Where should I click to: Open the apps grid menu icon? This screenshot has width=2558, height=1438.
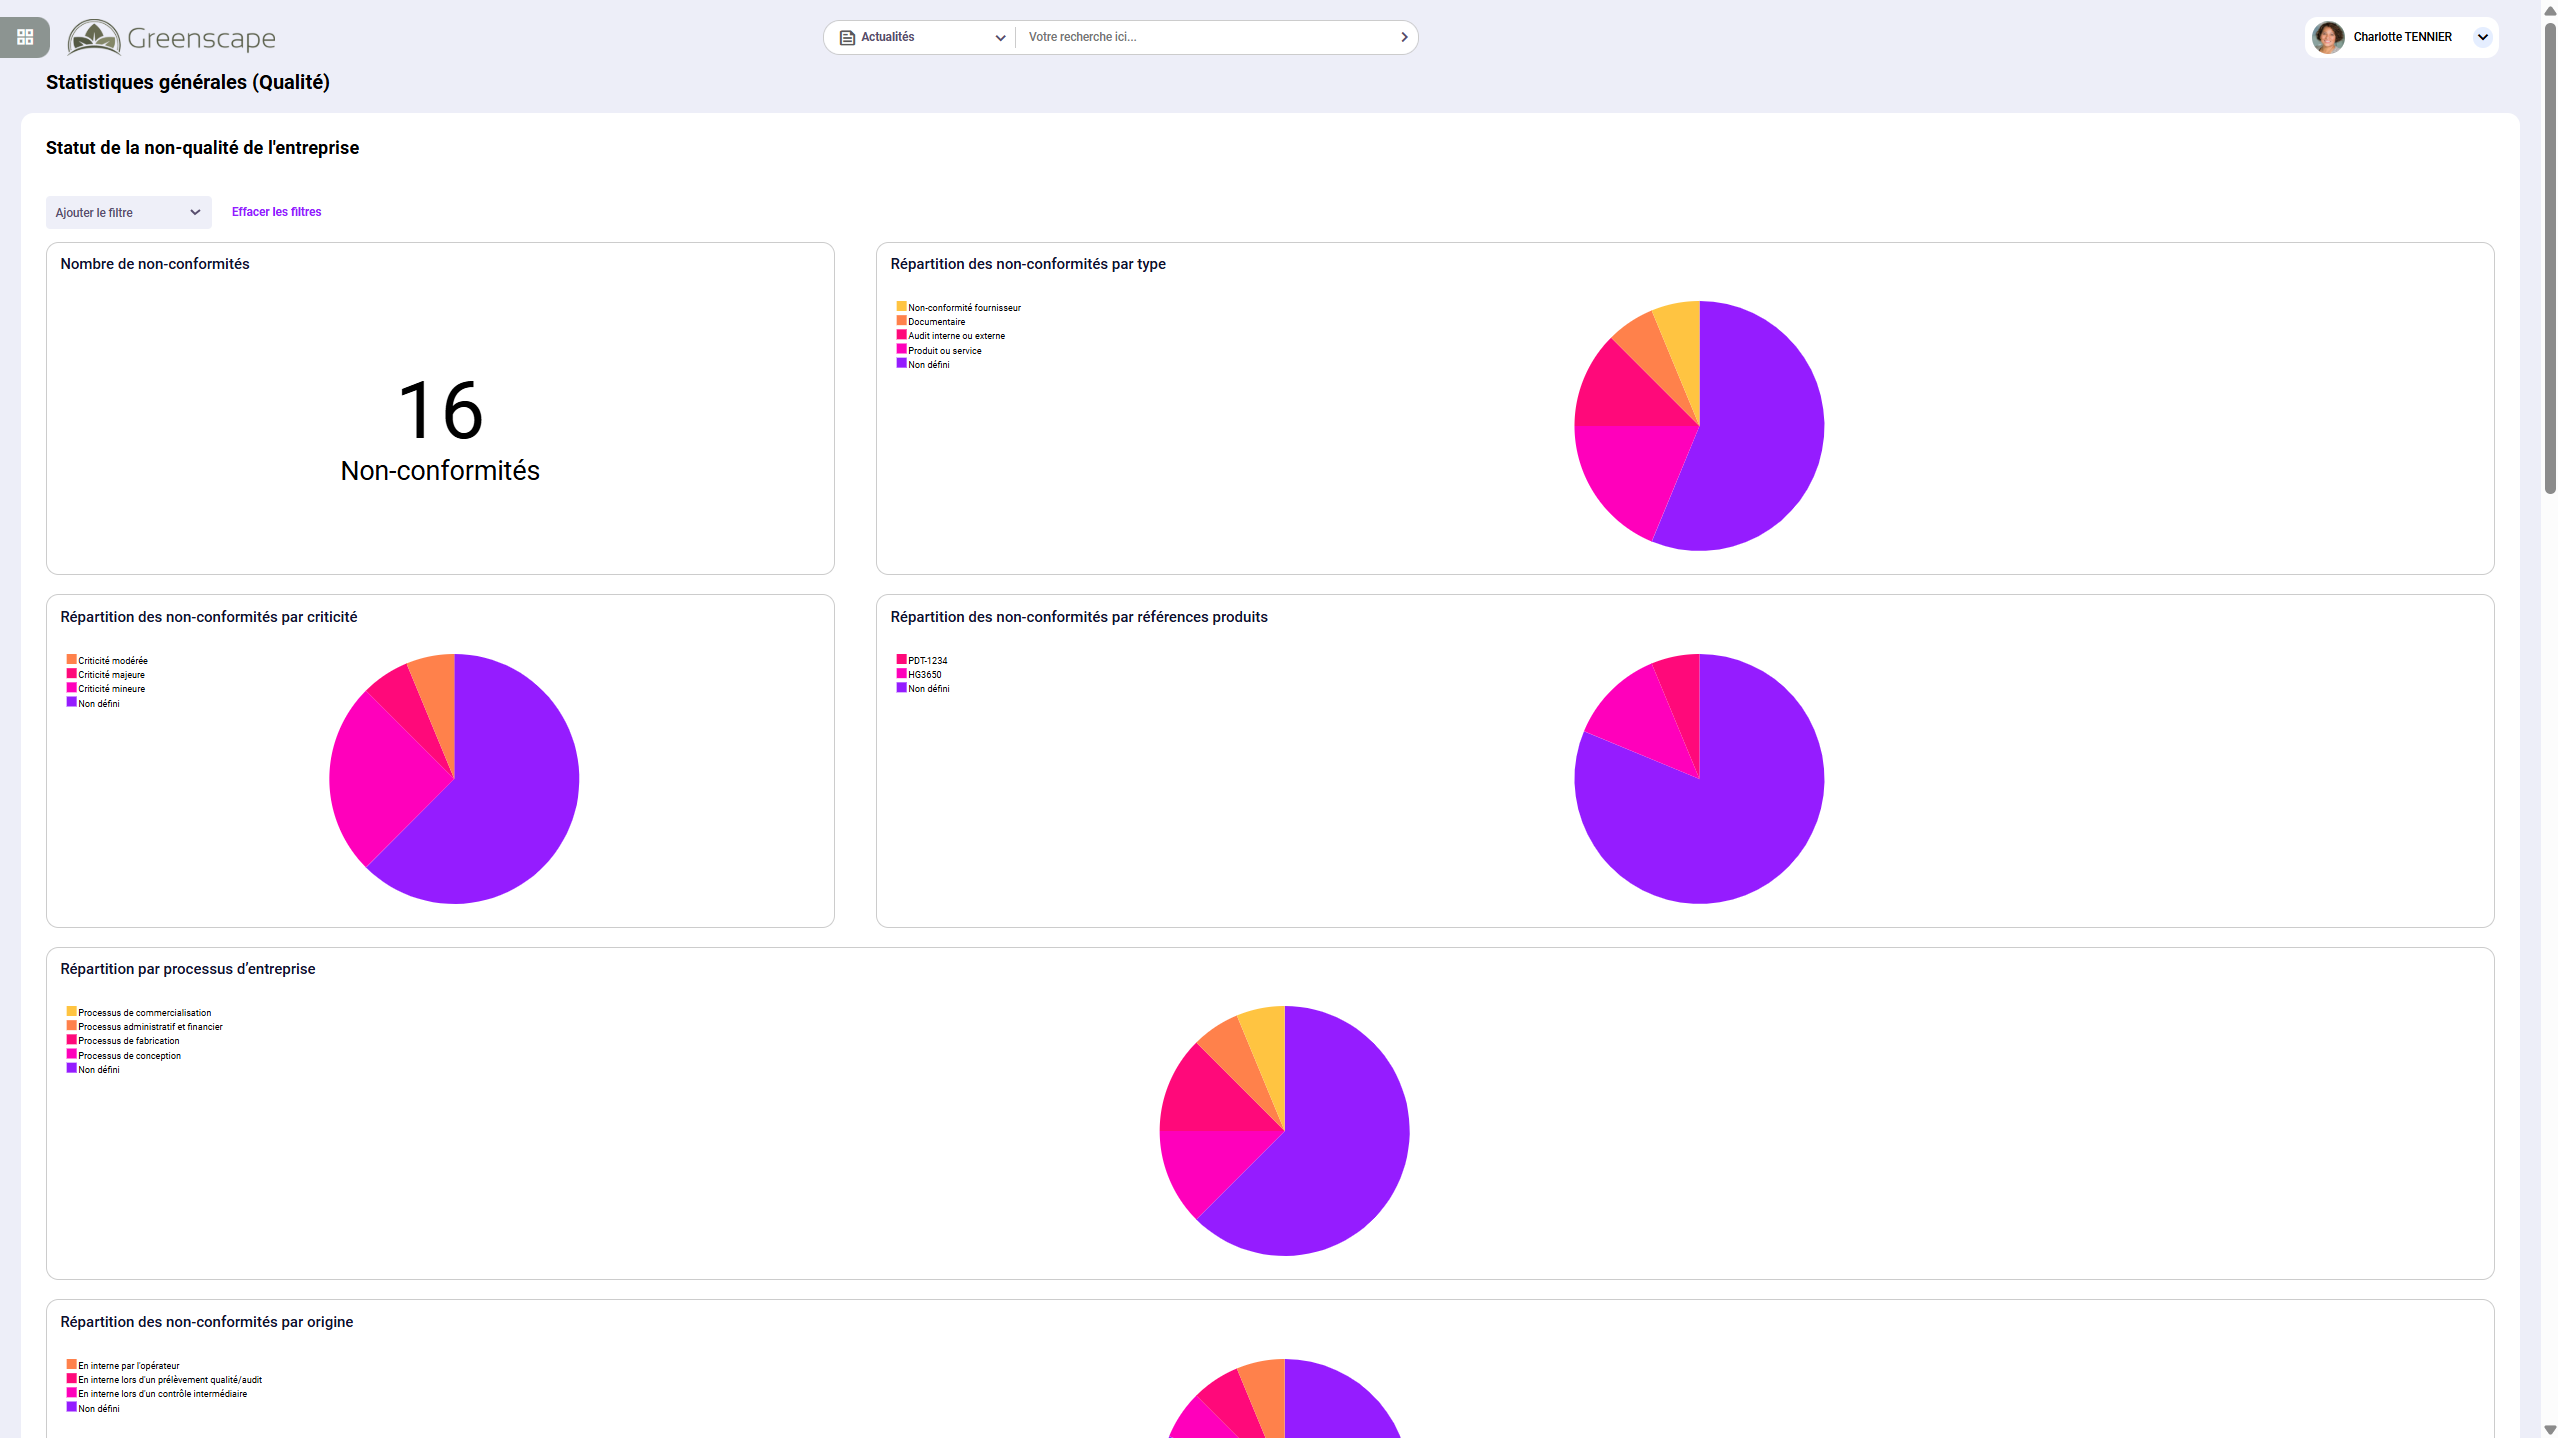25,37
